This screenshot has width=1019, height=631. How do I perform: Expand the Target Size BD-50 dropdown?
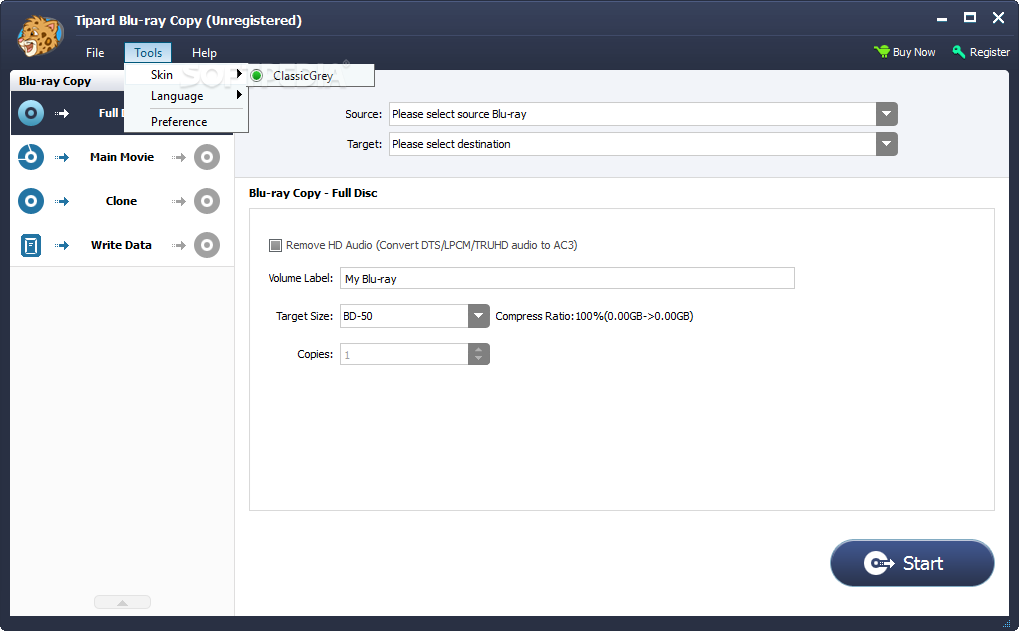pyautogui.click(x=478, y=316)
